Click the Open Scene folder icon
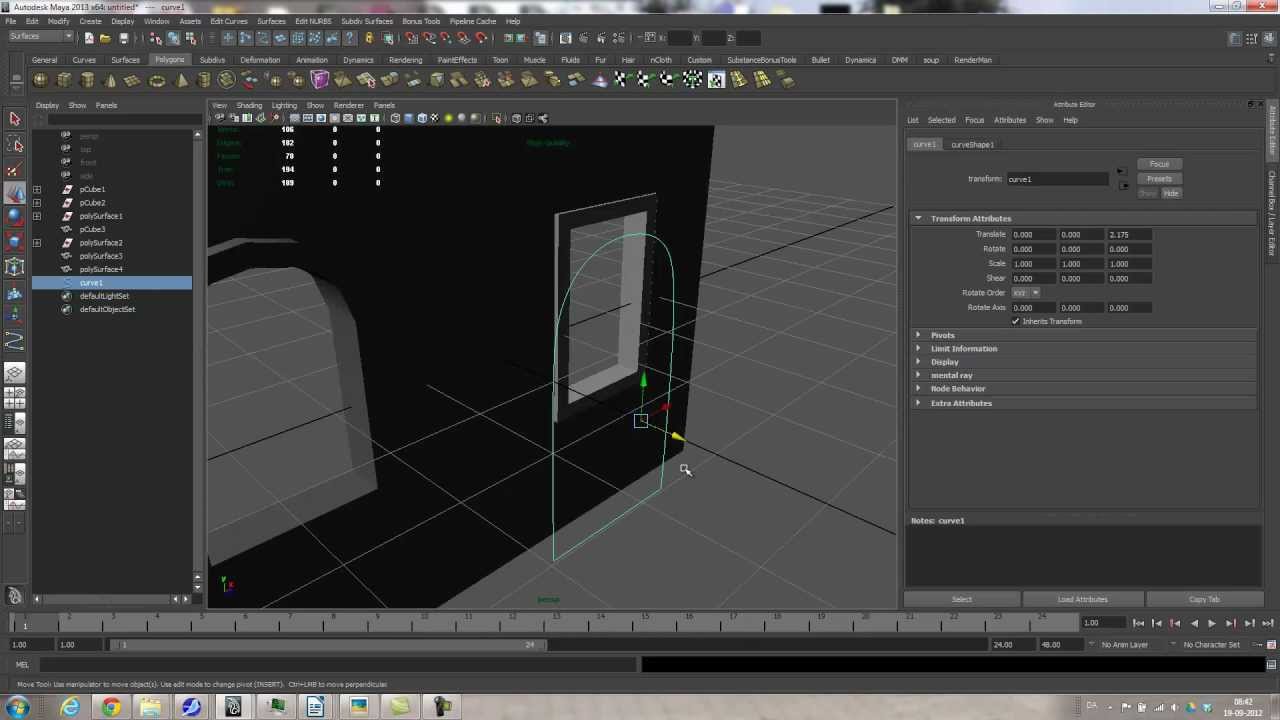Image resolution: width=1280 pixels, height=720 pixels. [105, 38]
